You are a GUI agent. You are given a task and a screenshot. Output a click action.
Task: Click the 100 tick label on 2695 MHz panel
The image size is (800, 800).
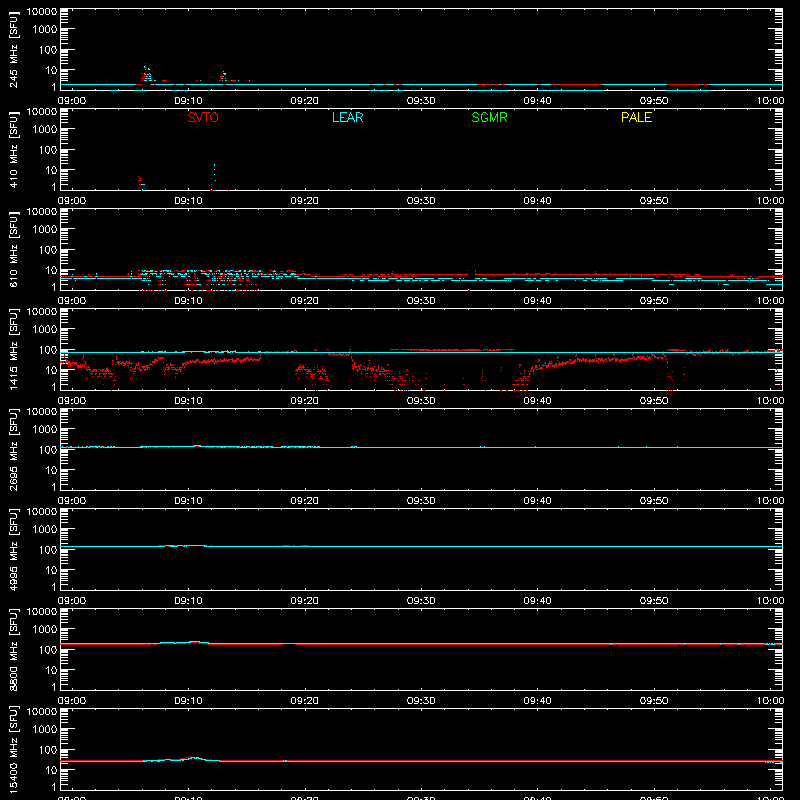(x=48, y=450)
